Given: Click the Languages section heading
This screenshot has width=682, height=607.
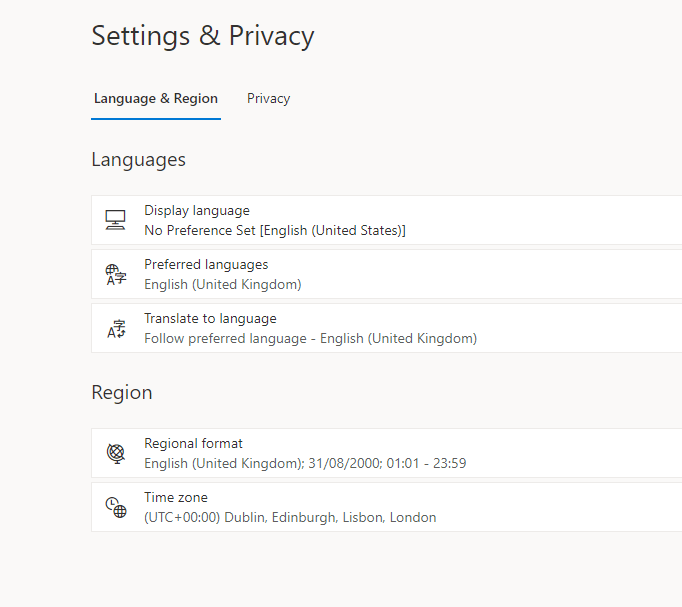Looking at the screenshot, I should [x=138, y=160].
